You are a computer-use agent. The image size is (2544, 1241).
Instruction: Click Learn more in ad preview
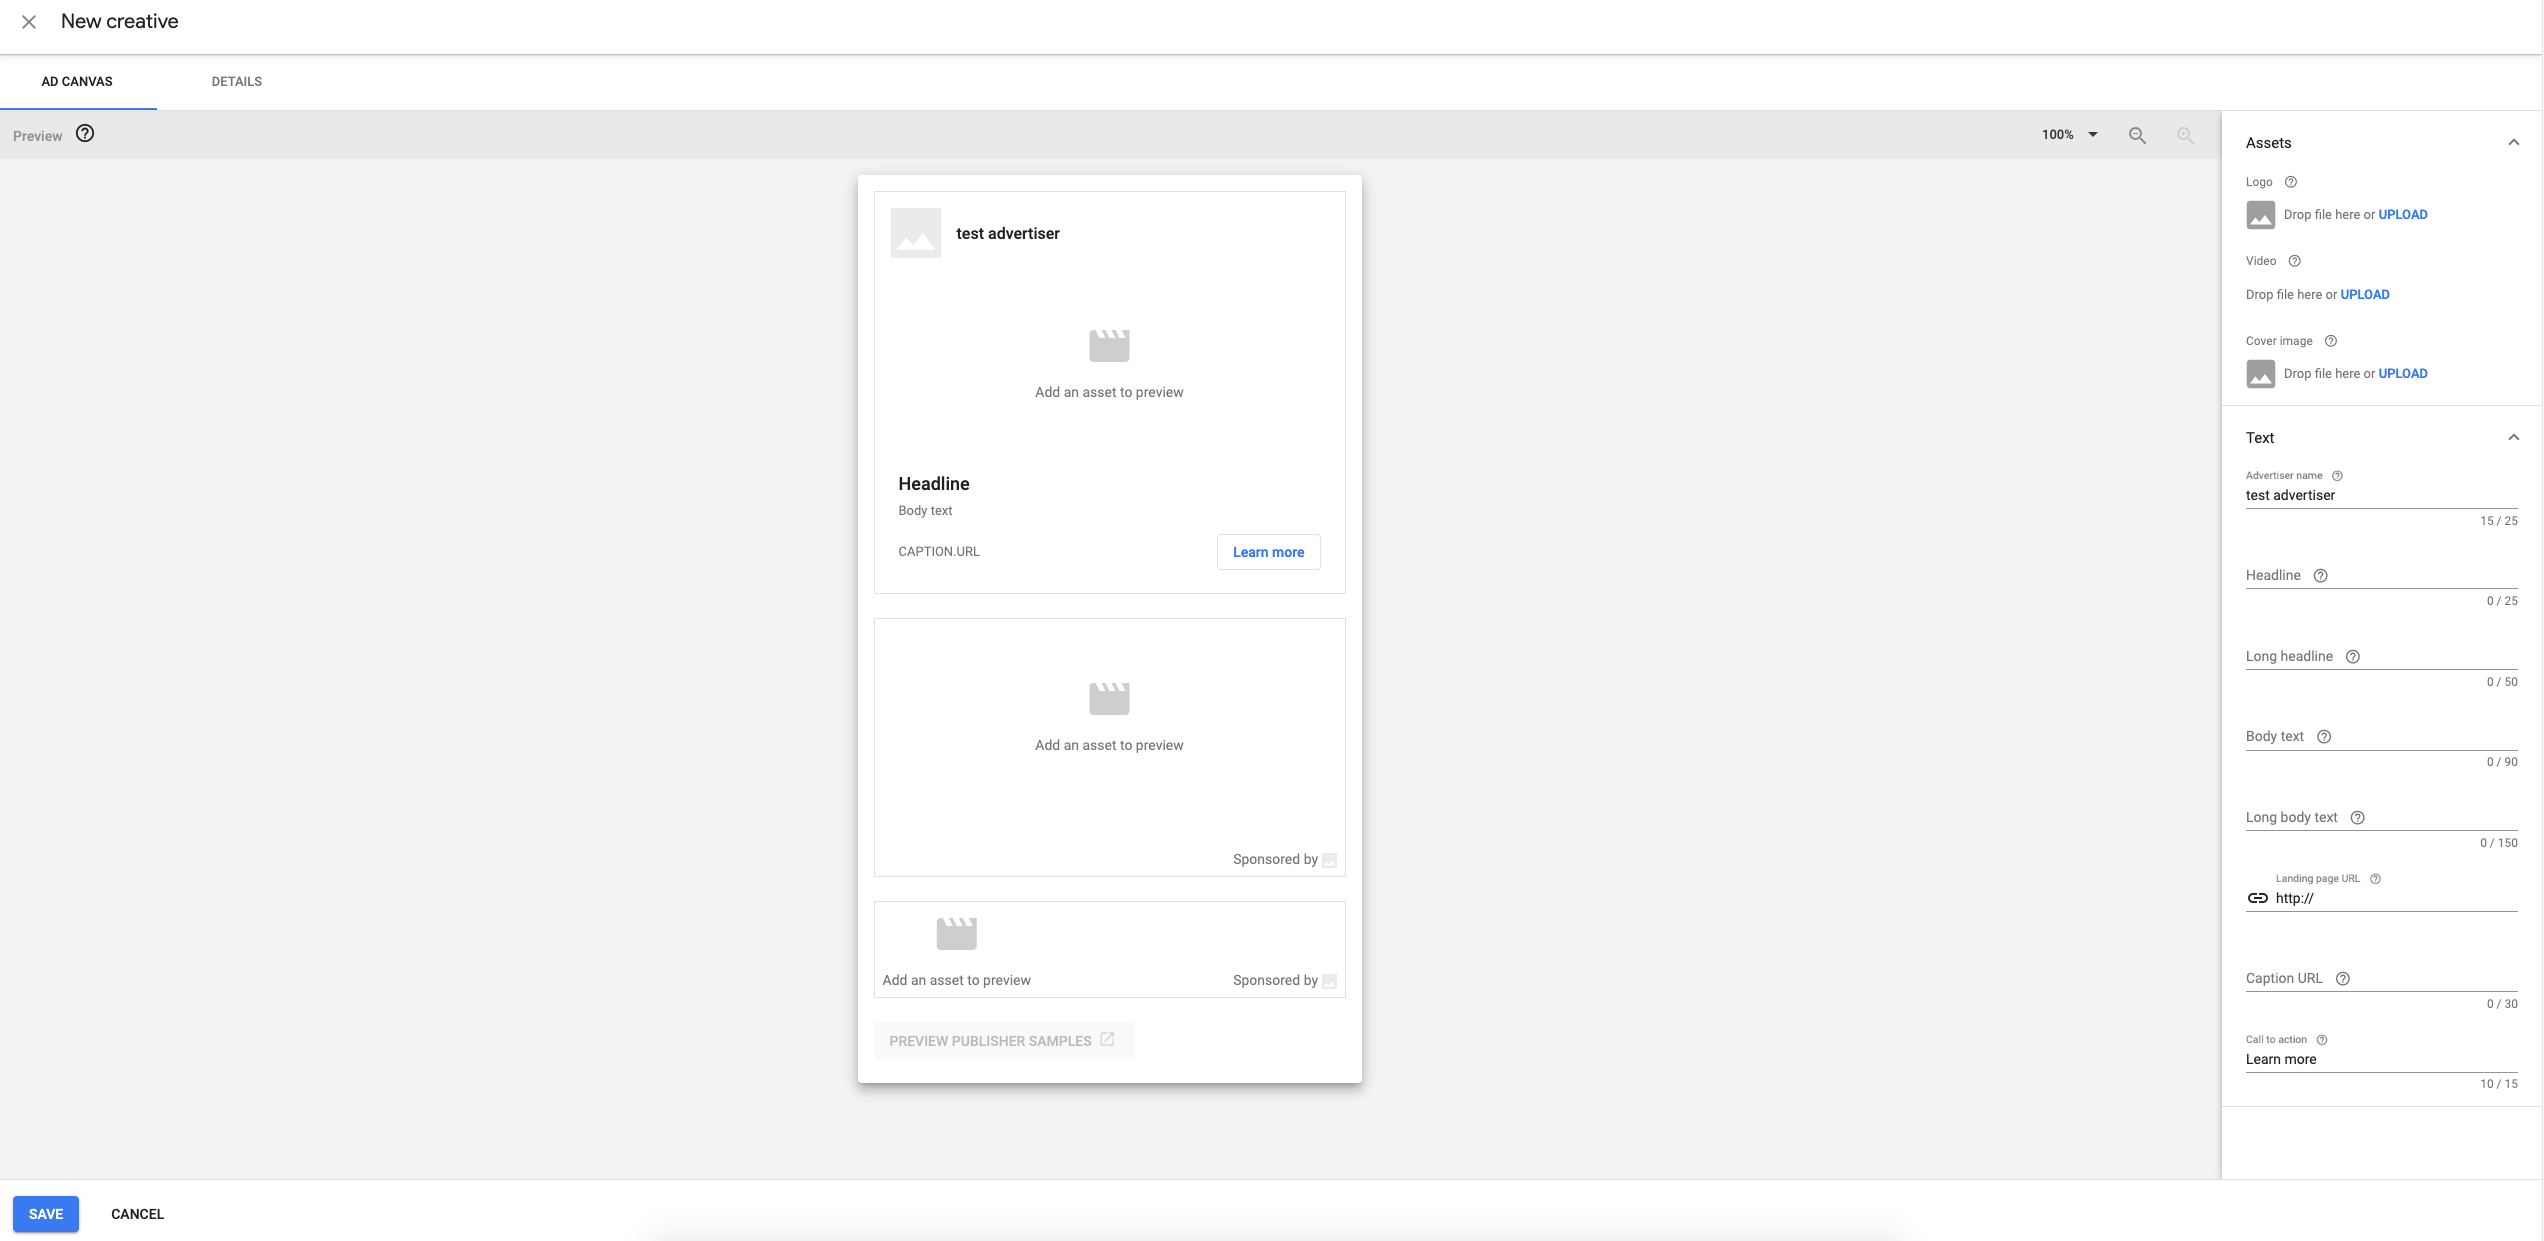[1268, 552]
